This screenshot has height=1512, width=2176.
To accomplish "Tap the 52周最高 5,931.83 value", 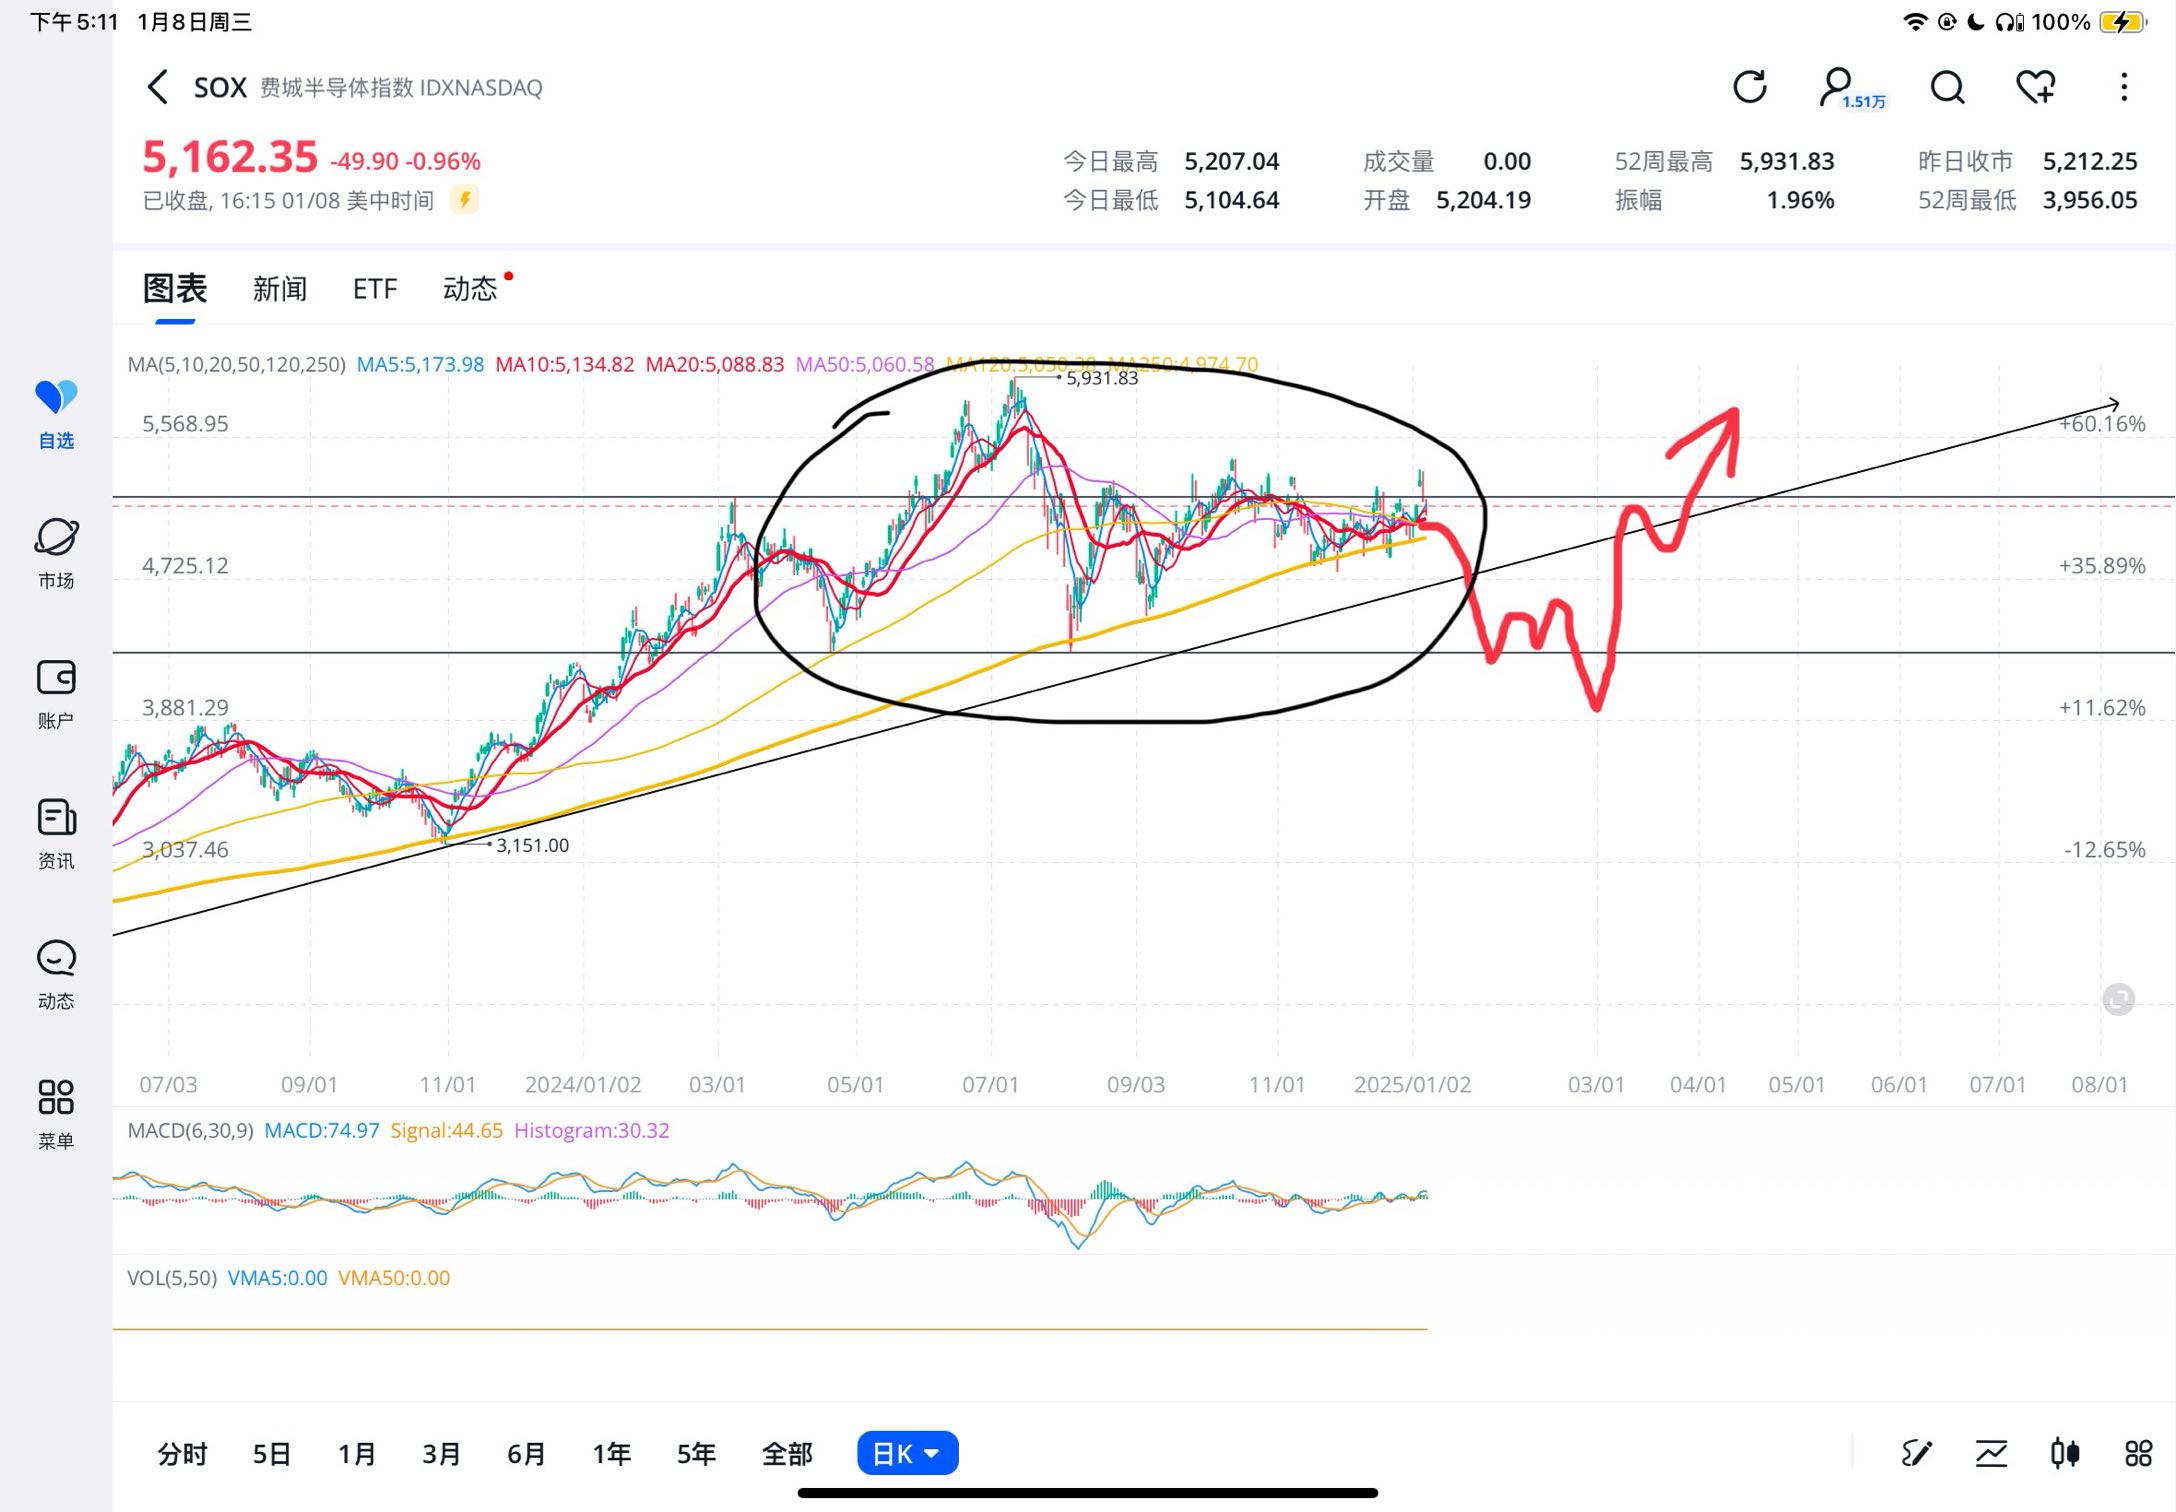I will (x=1786, y=161).
